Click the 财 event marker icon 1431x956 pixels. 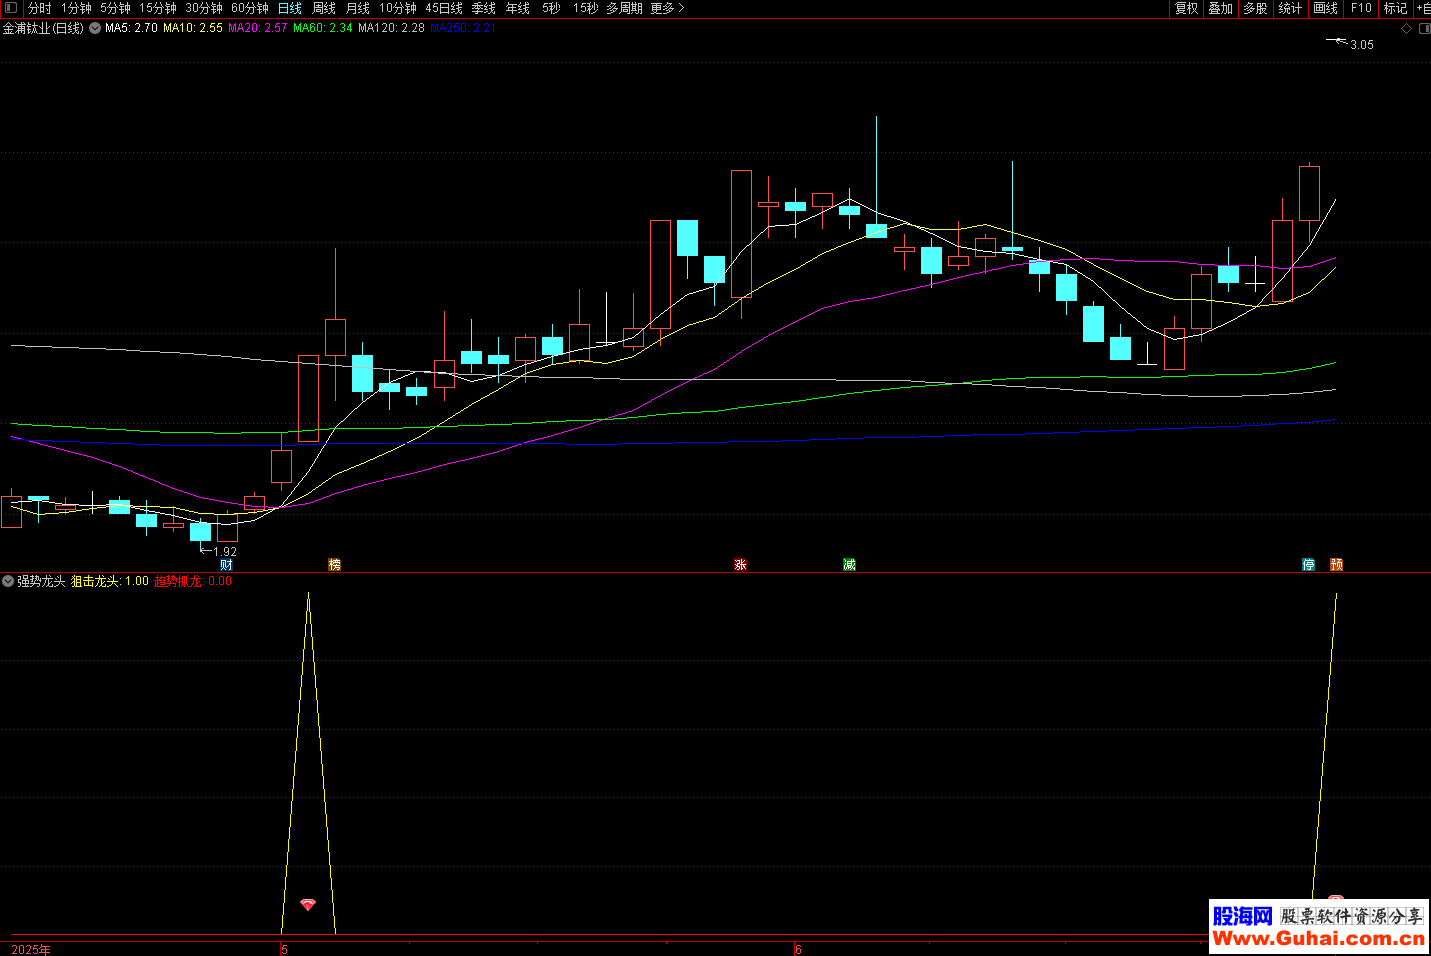226,565
